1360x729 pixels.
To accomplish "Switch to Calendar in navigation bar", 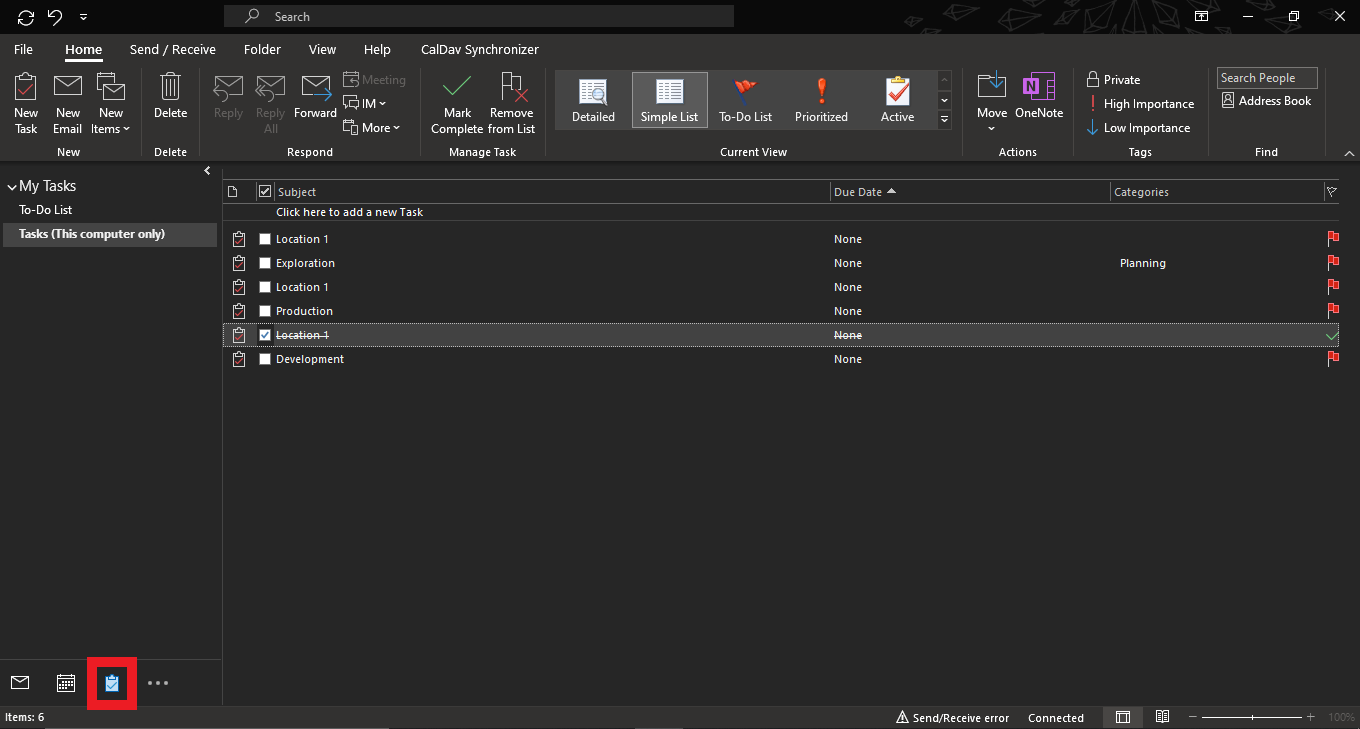I will [66, 683].
